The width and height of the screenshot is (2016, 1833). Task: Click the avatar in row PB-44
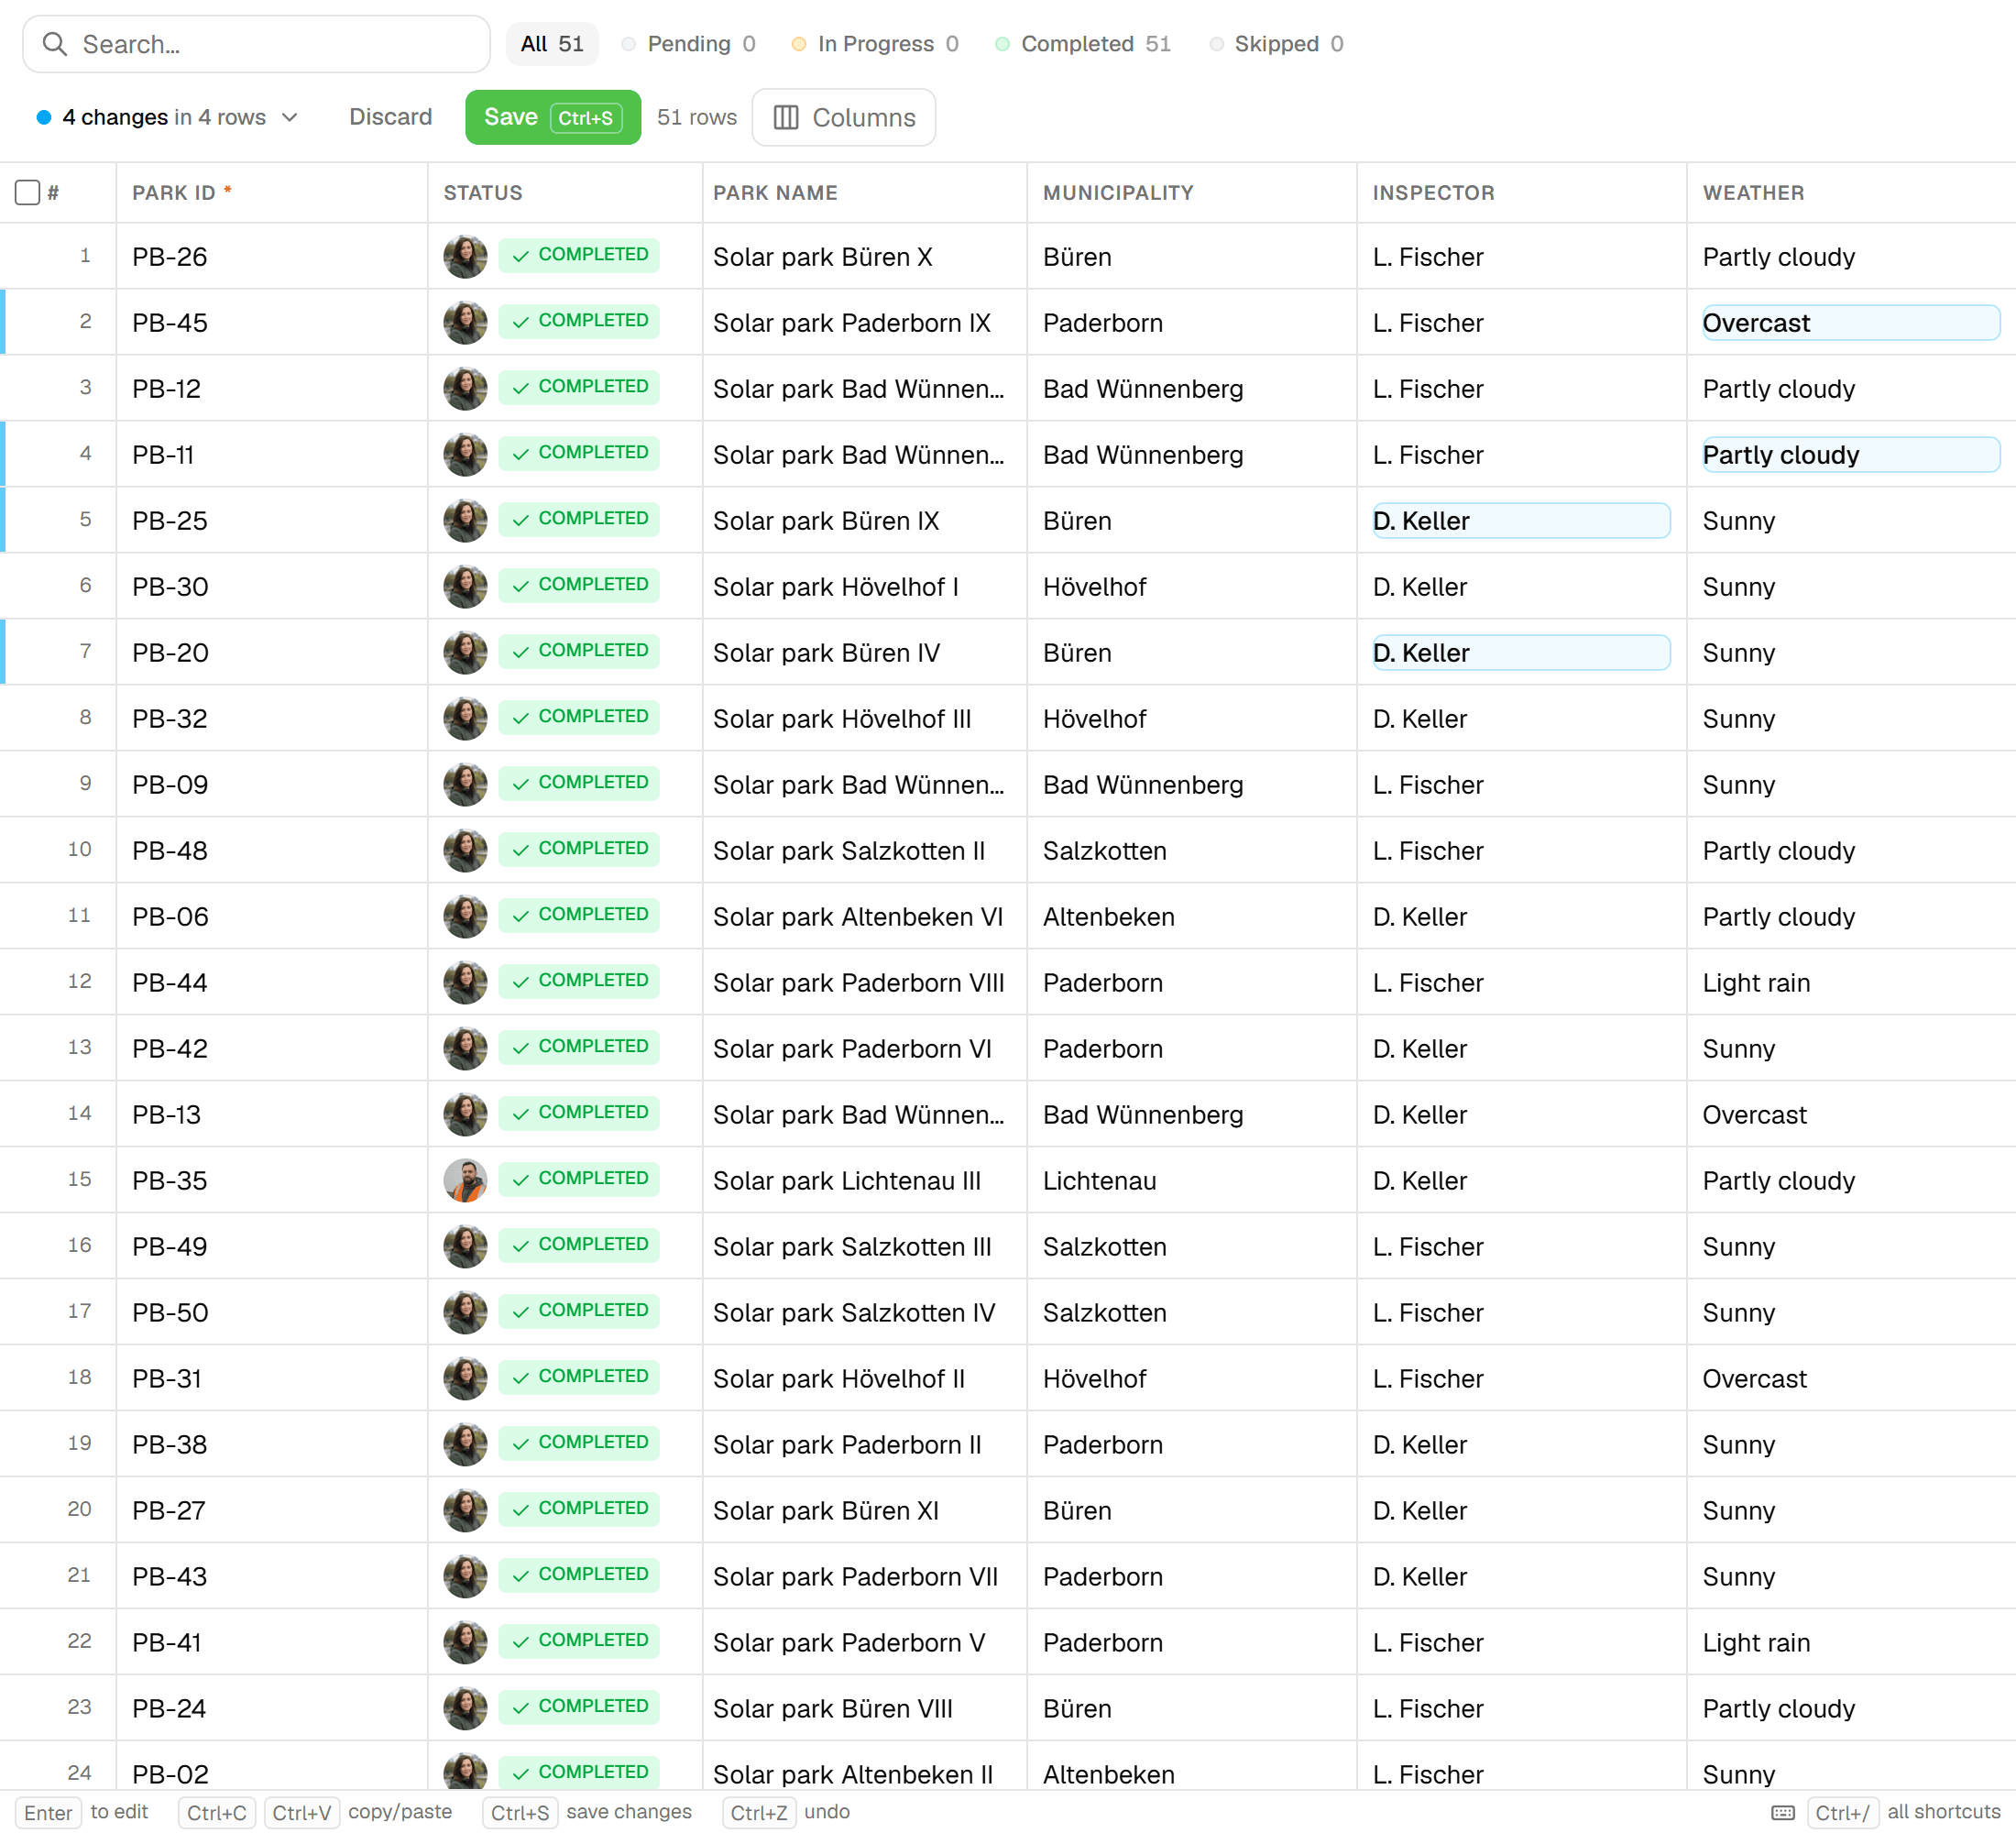[x=465, y=982]
